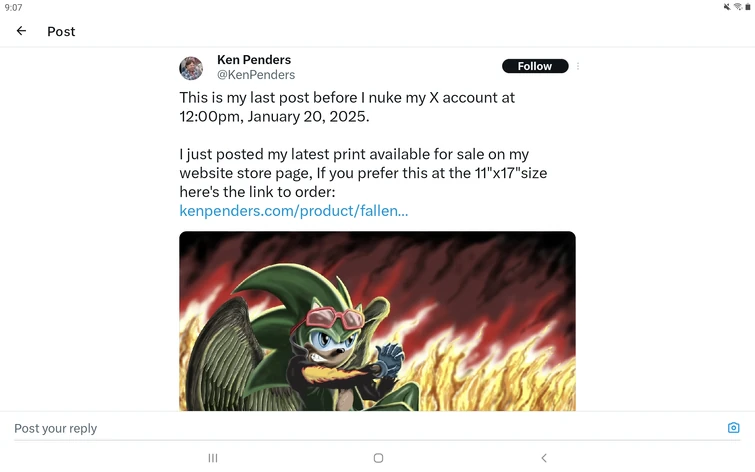Follow Ken Penders

pos(534,66)
